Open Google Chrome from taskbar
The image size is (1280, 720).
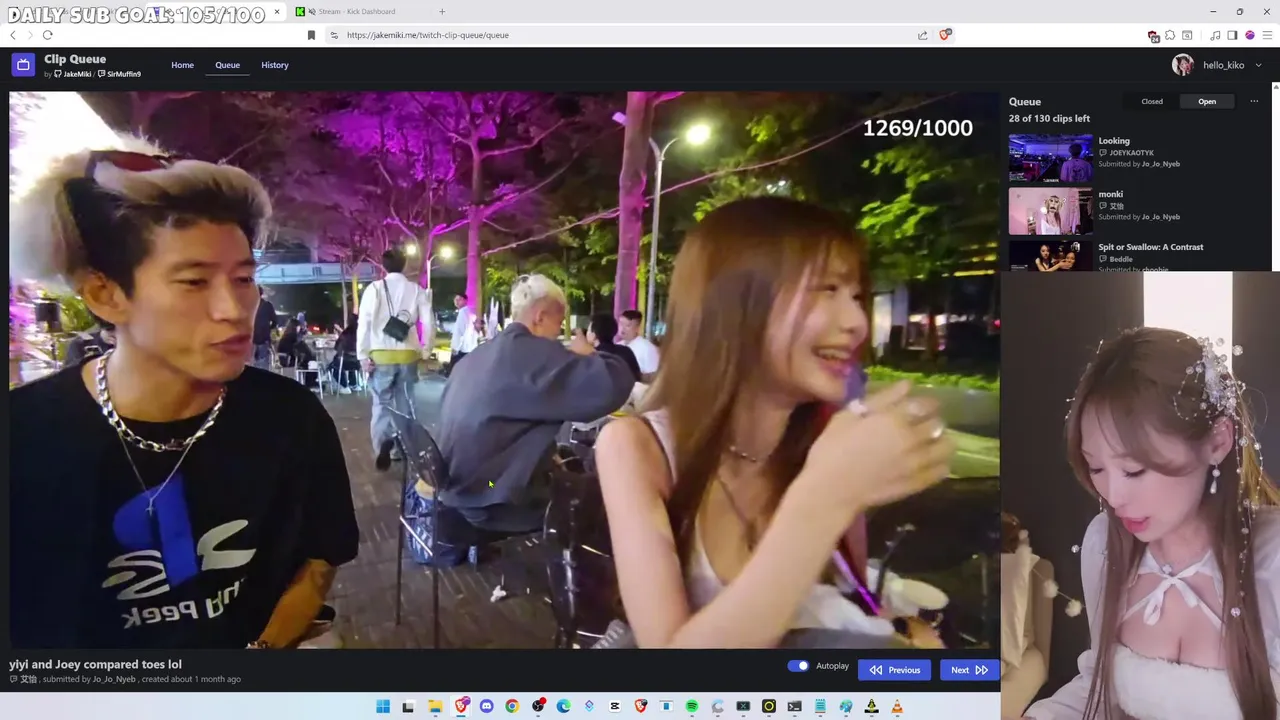pos(512,707)
